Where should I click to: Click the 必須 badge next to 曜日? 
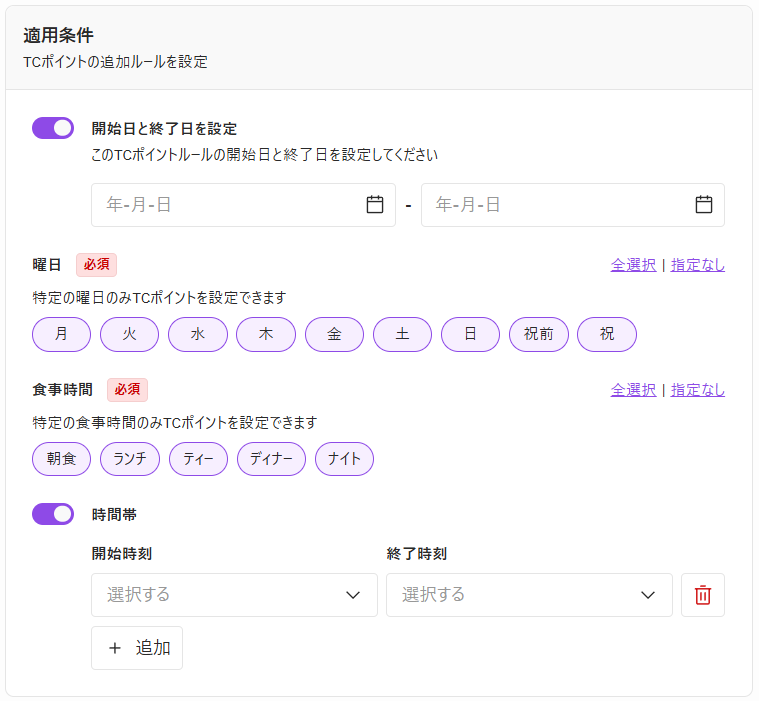tap(96, 265)
